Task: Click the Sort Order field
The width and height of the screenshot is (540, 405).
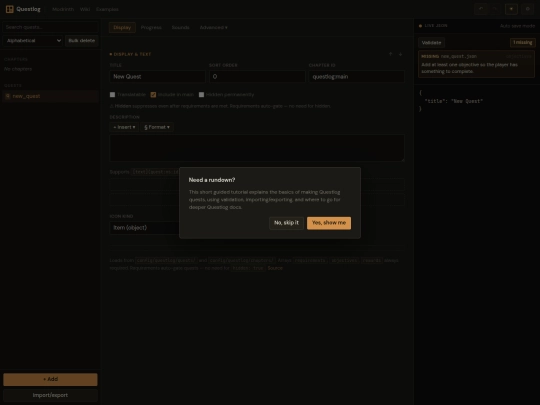Action: (x=257, y=76)
